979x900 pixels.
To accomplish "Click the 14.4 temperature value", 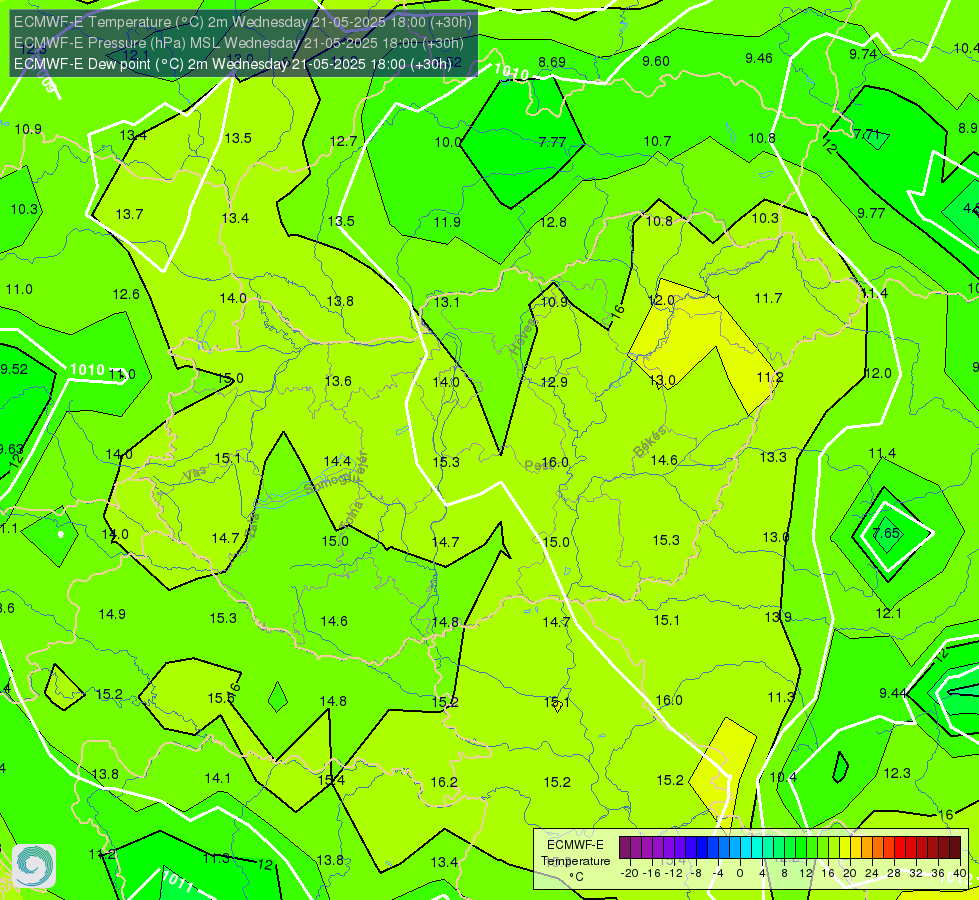I will [x=337, y=461].
